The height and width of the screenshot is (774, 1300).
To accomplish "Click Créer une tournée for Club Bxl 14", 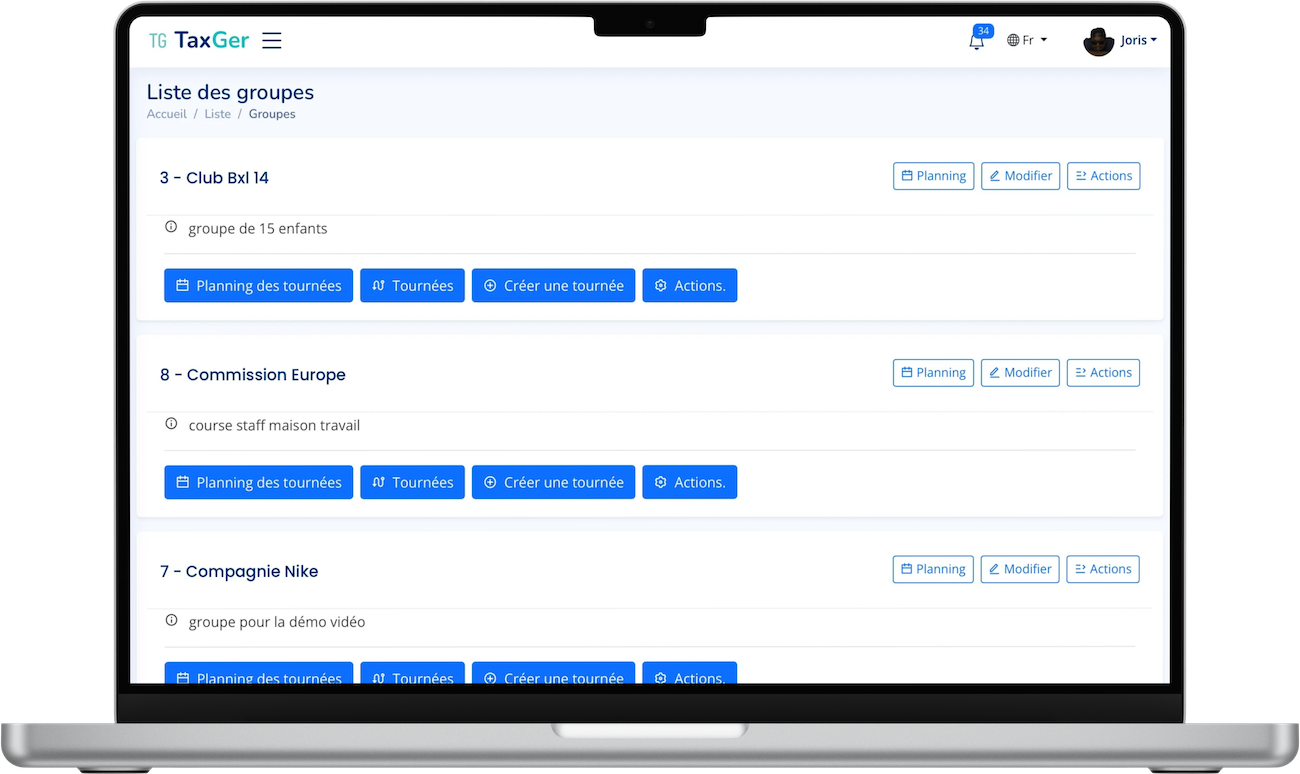I will pos(553,285).
